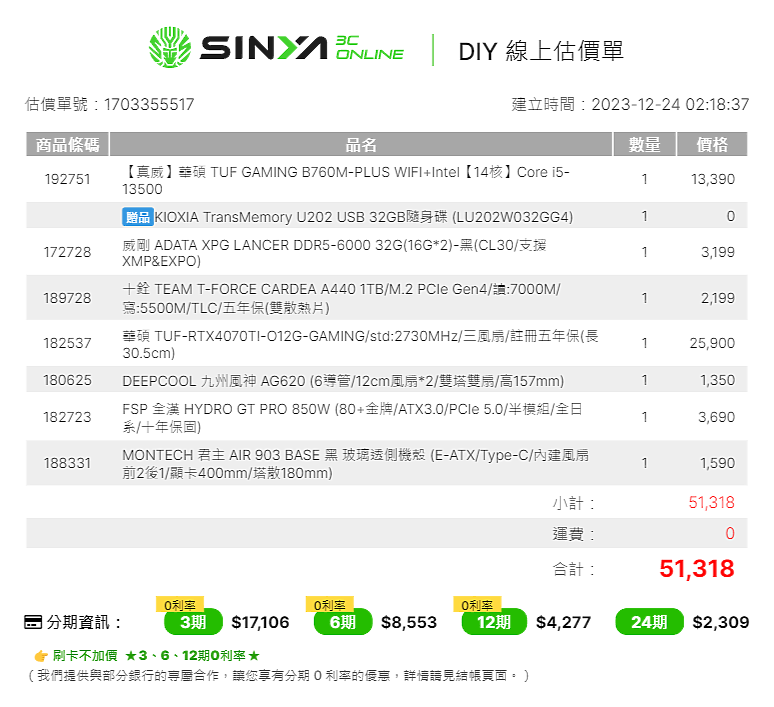
Task: Click the credit card icon beside 分期資訊
Action: pyautogui.click(x=33, y=622)
